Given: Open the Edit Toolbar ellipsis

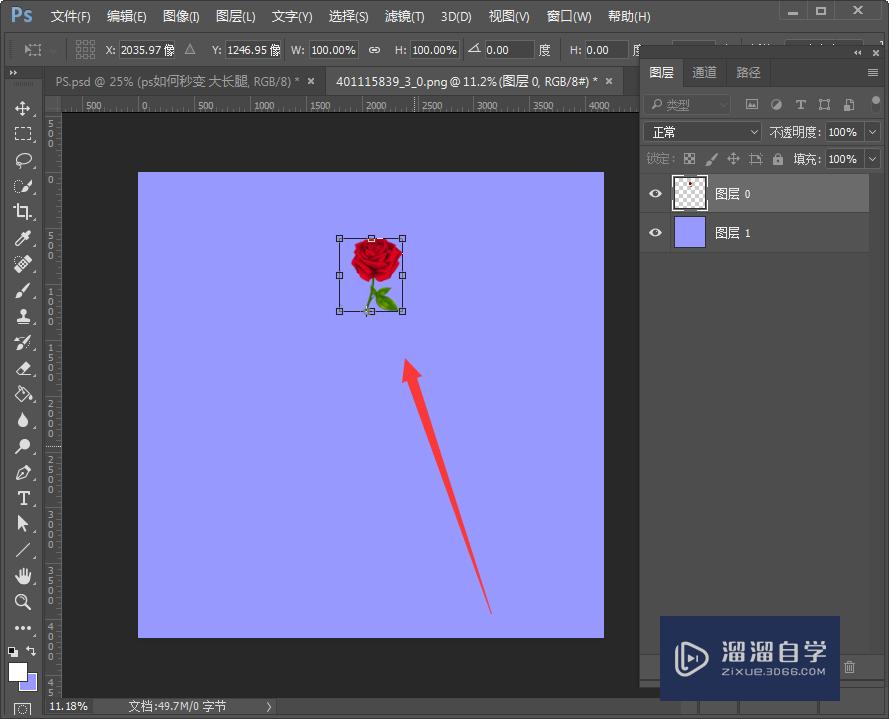Looking at the screenshot, I should tap(23, 628).
